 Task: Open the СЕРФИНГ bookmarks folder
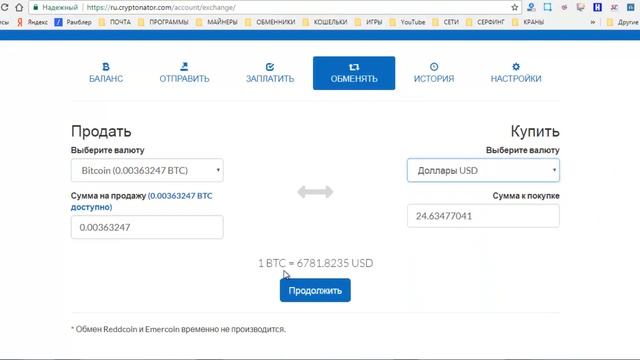click(485, 22)
